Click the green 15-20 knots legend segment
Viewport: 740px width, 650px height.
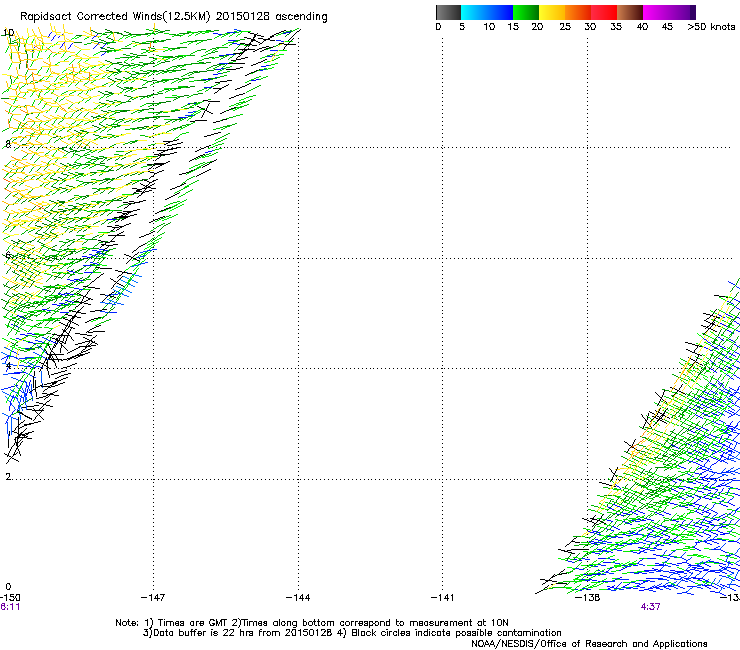pos(526,12)
